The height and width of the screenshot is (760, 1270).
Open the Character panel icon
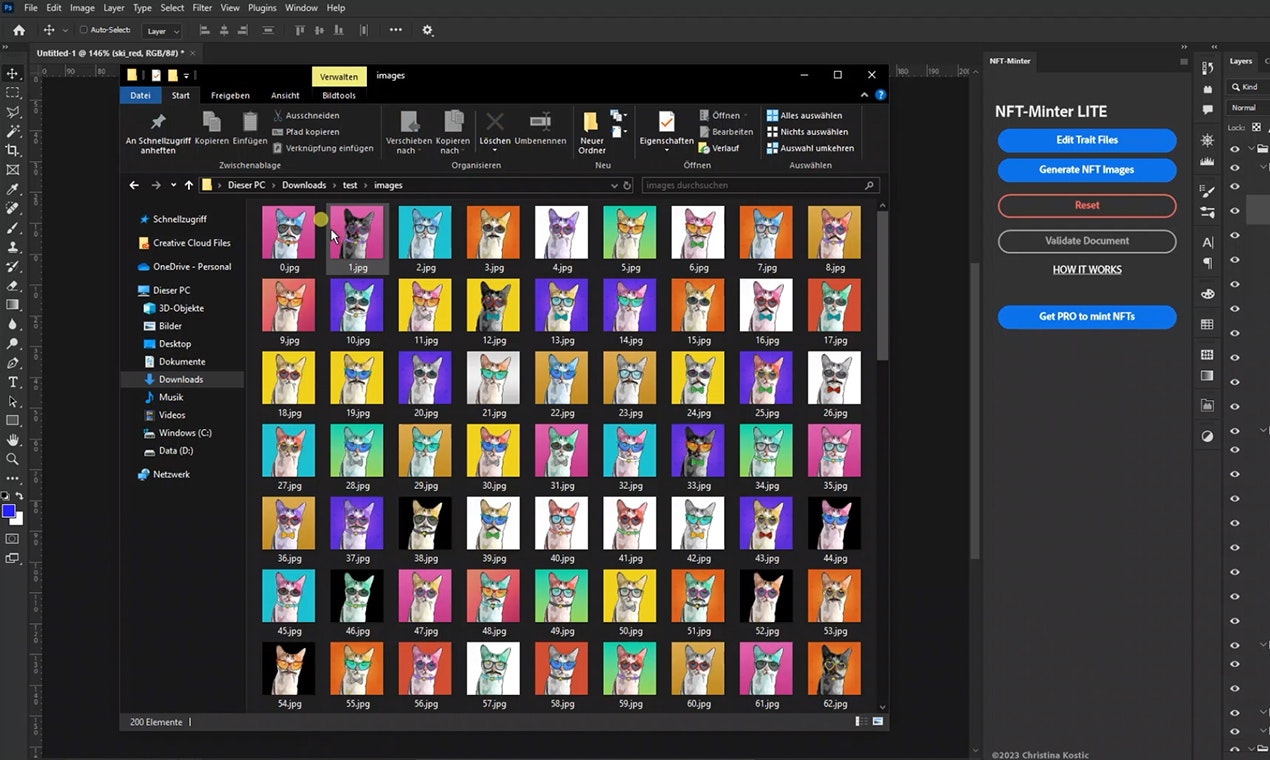pyautogui.click(x=1207, y=242)
